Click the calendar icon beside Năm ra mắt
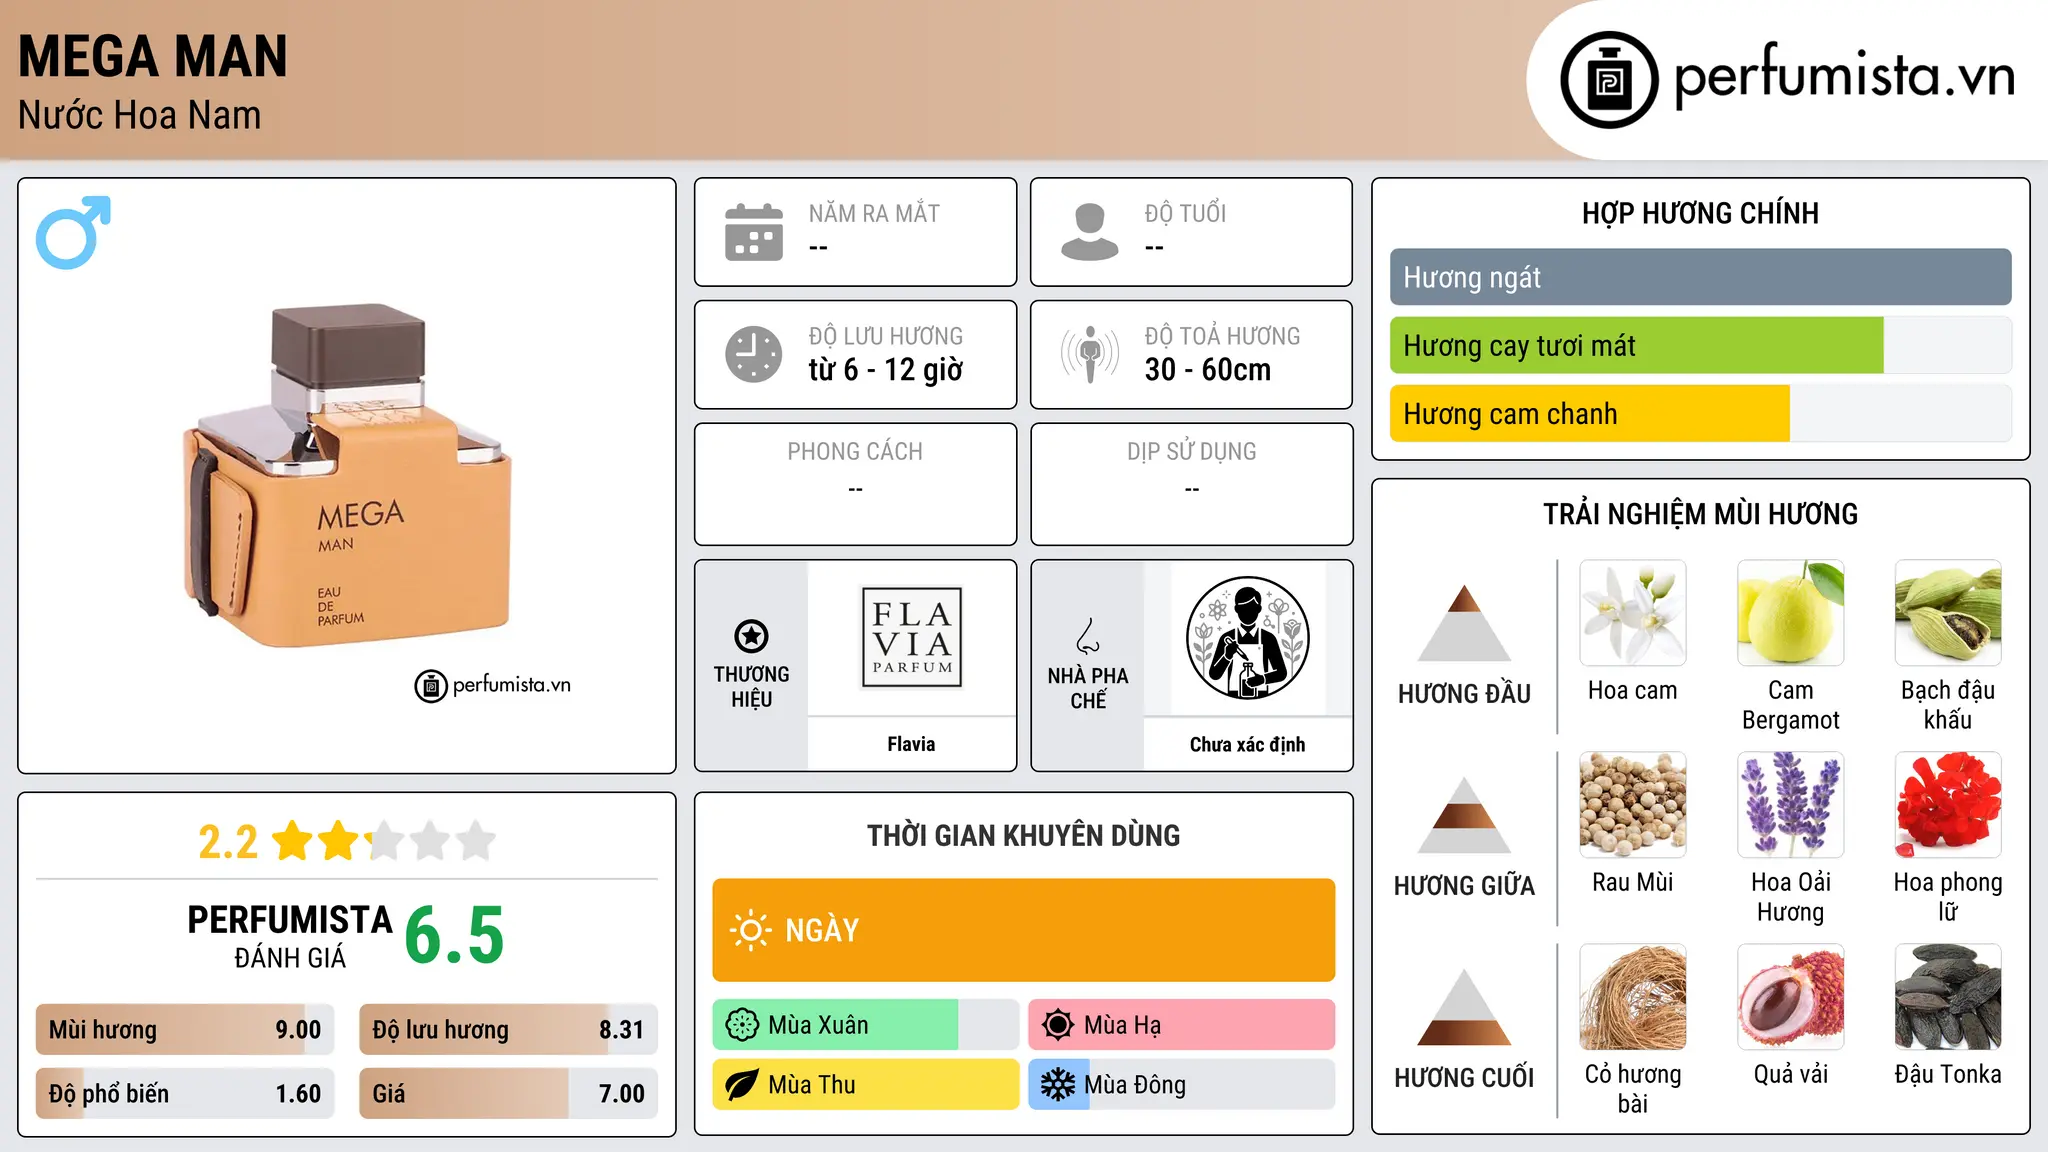This screenshot has width=2048, height=1152. click(x=754, y=232)
